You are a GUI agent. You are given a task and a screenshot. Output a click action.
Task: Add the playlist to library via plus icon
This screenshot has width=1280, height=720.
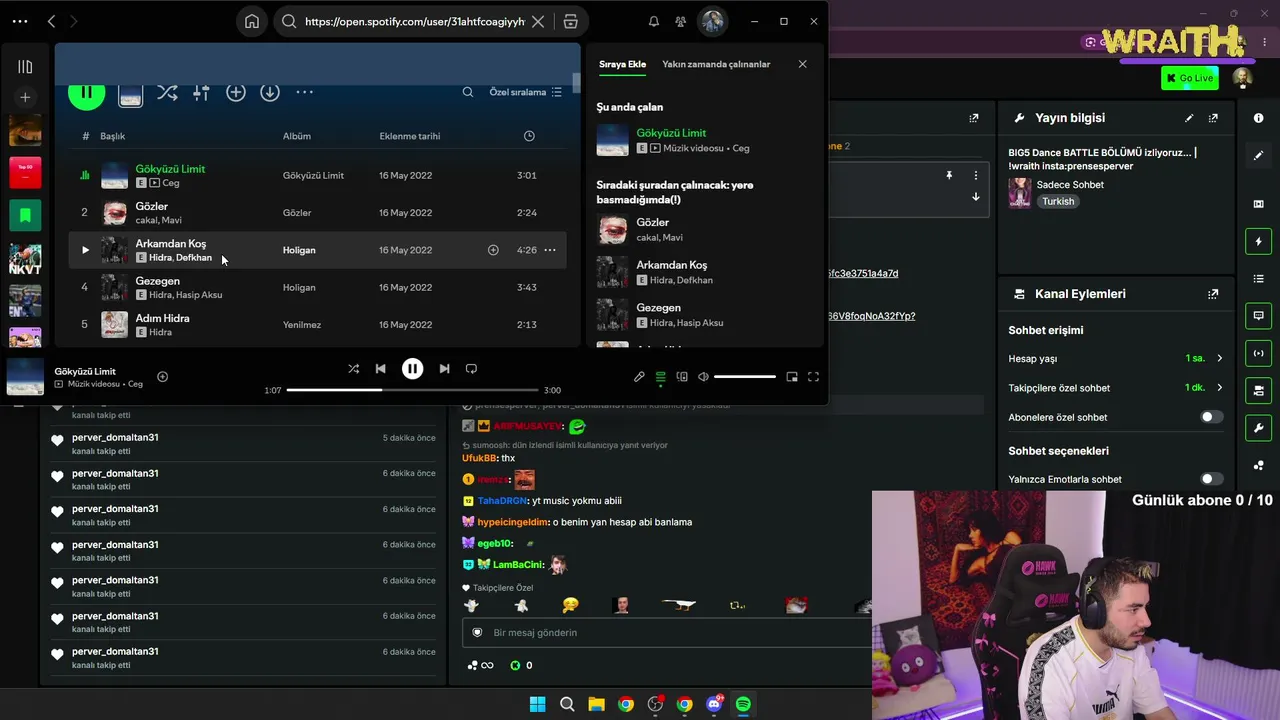point(236,92)
